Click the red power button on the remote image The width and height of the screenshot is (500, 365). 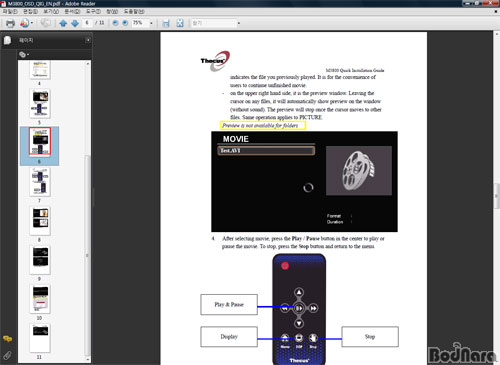285,266
